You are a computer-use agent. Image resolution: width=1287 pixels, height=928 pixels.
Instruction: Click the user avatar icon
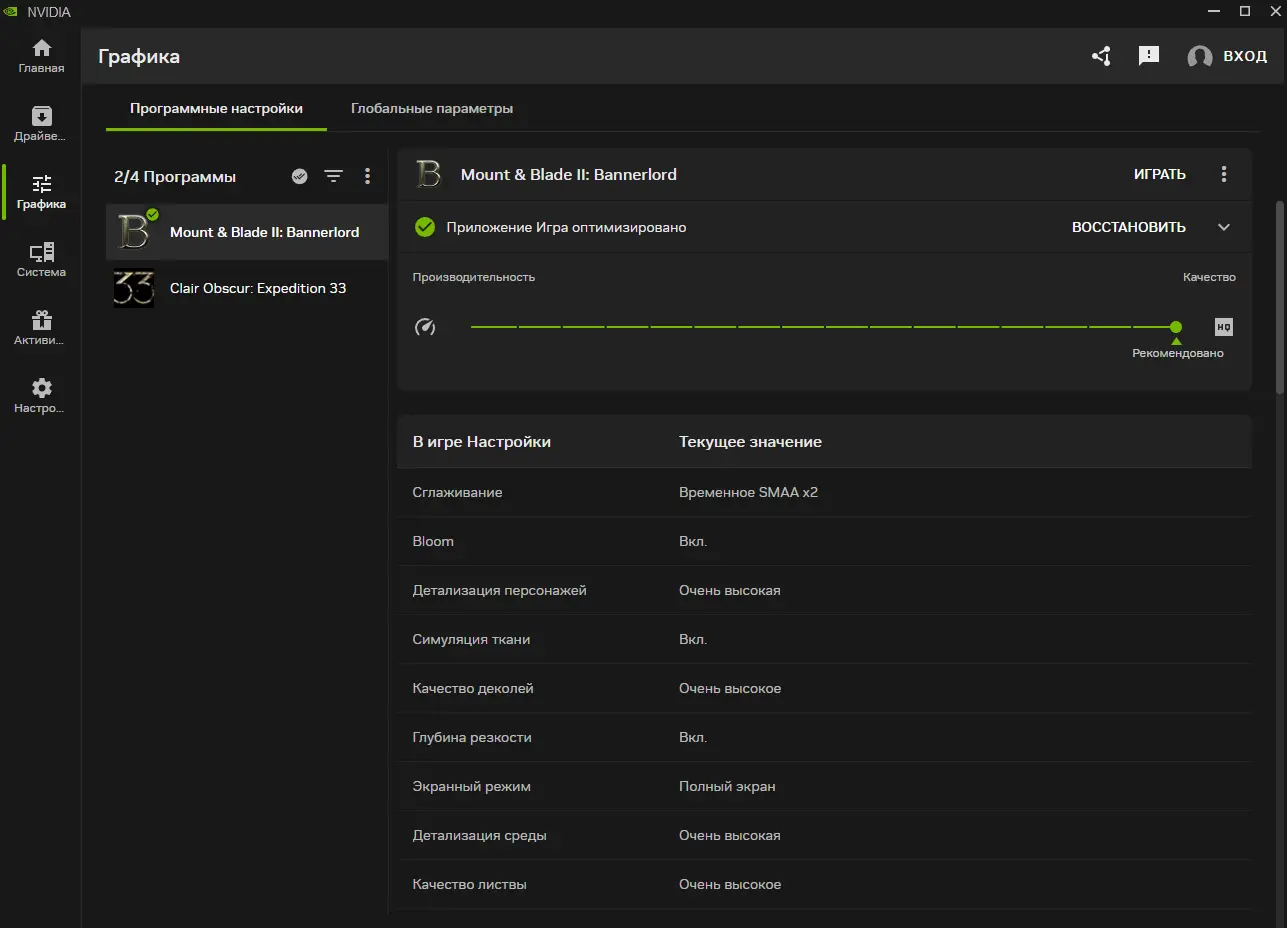[1200, 57]
